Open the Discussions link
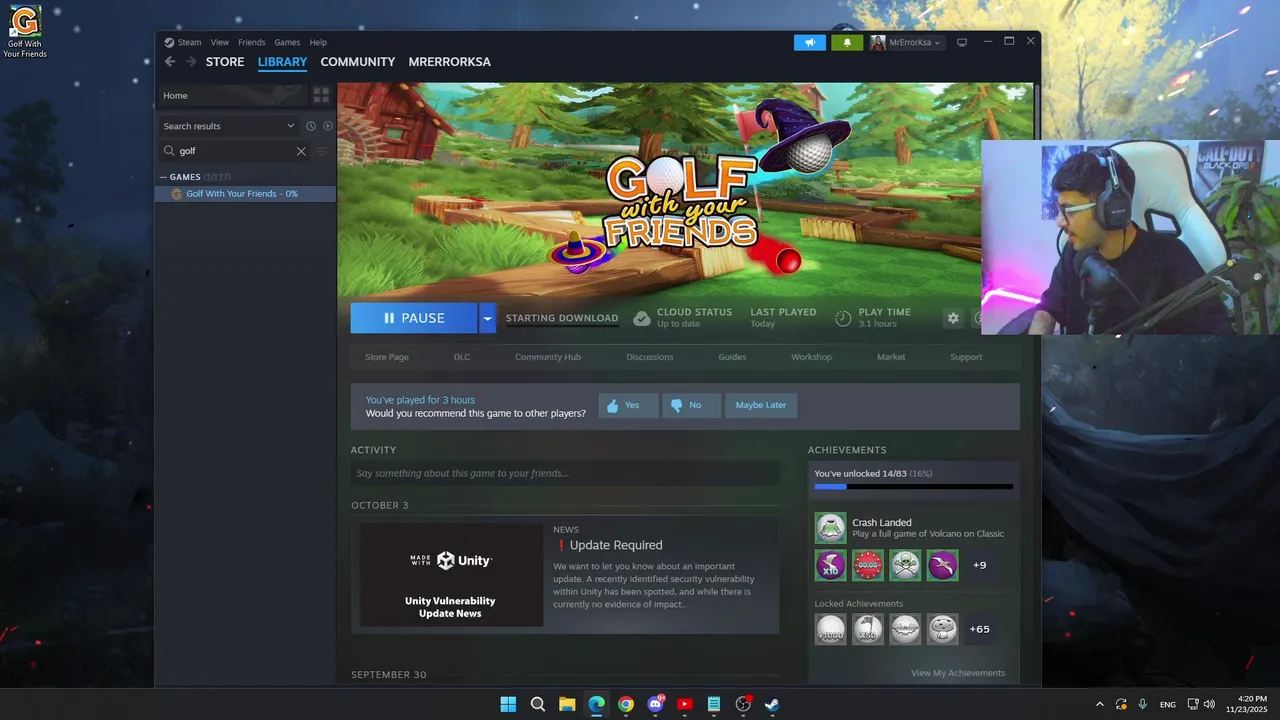1280x720 pixels. point(650,357)
